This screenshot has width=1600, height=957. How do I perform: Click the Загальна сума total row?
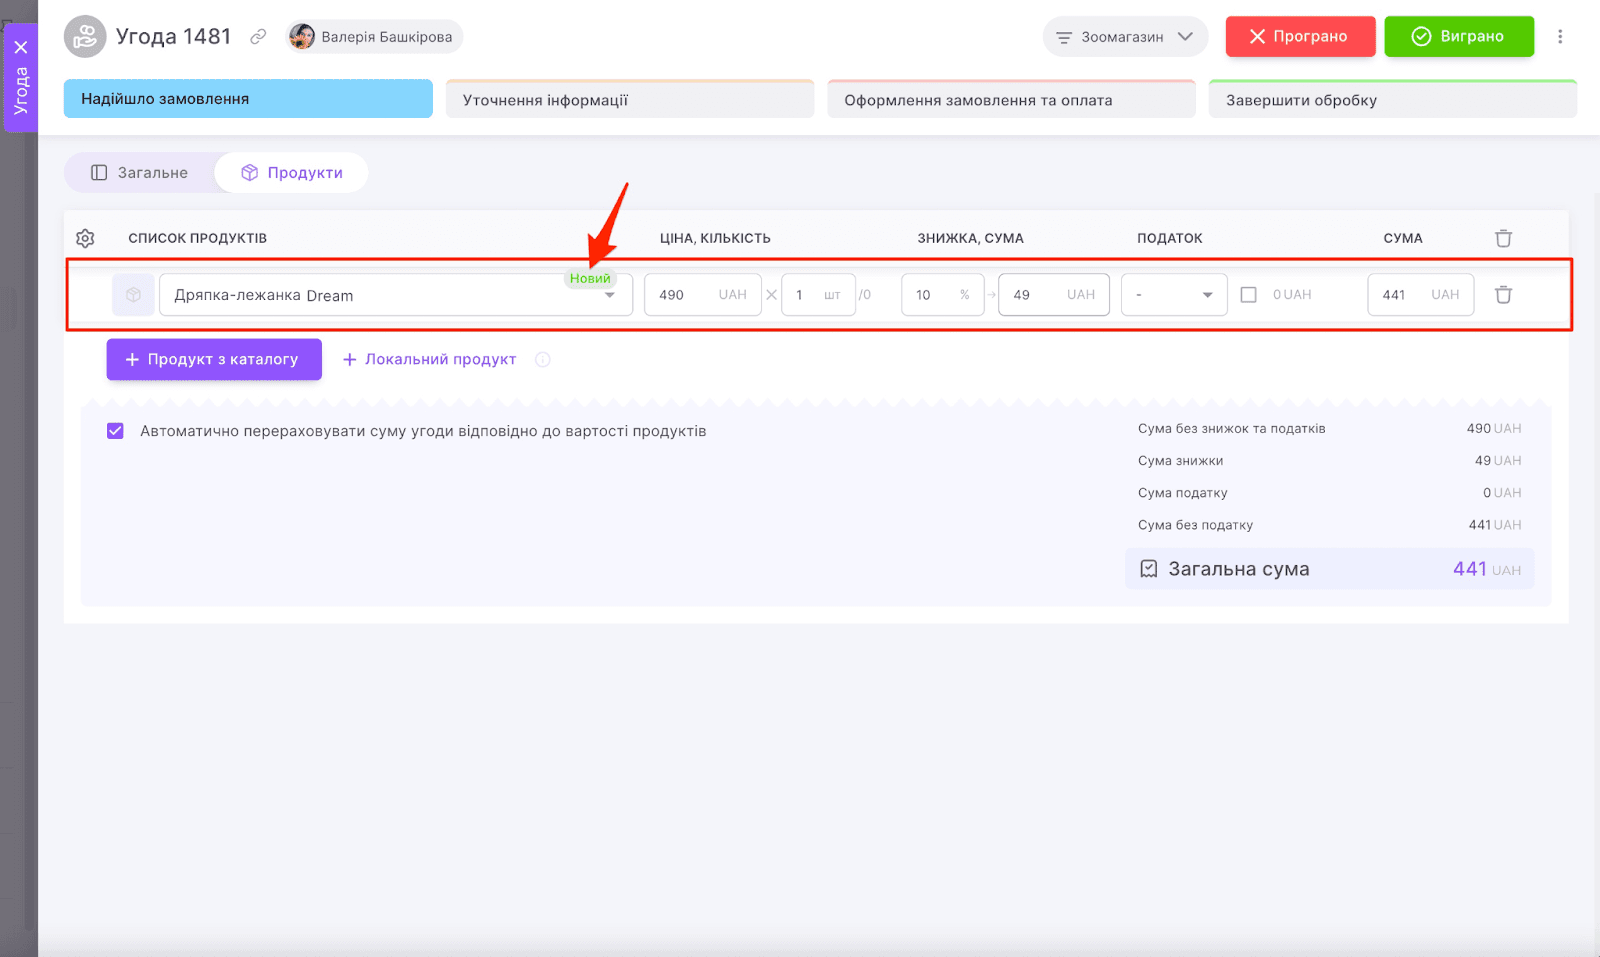(1330, 569)
